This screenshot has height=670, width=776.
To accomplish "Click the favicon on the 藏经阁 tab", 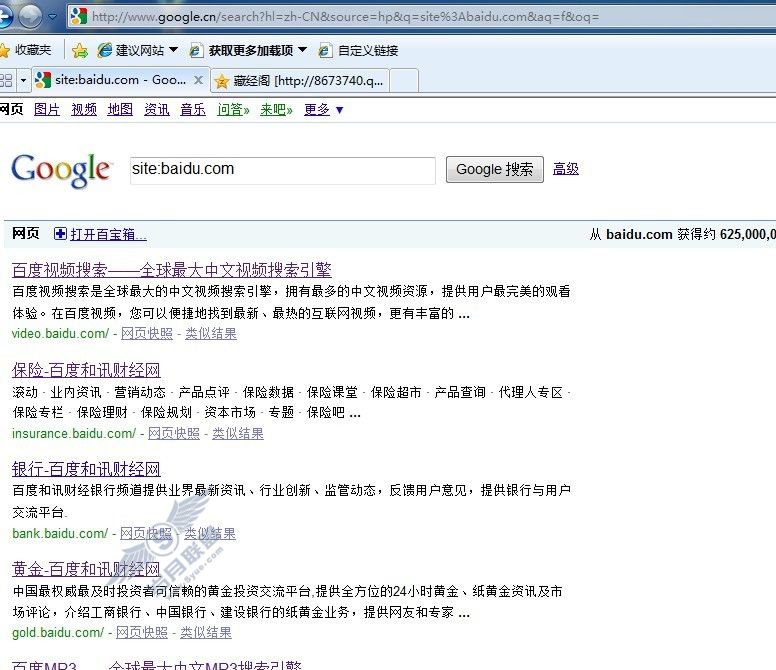I will coord(222,81).
